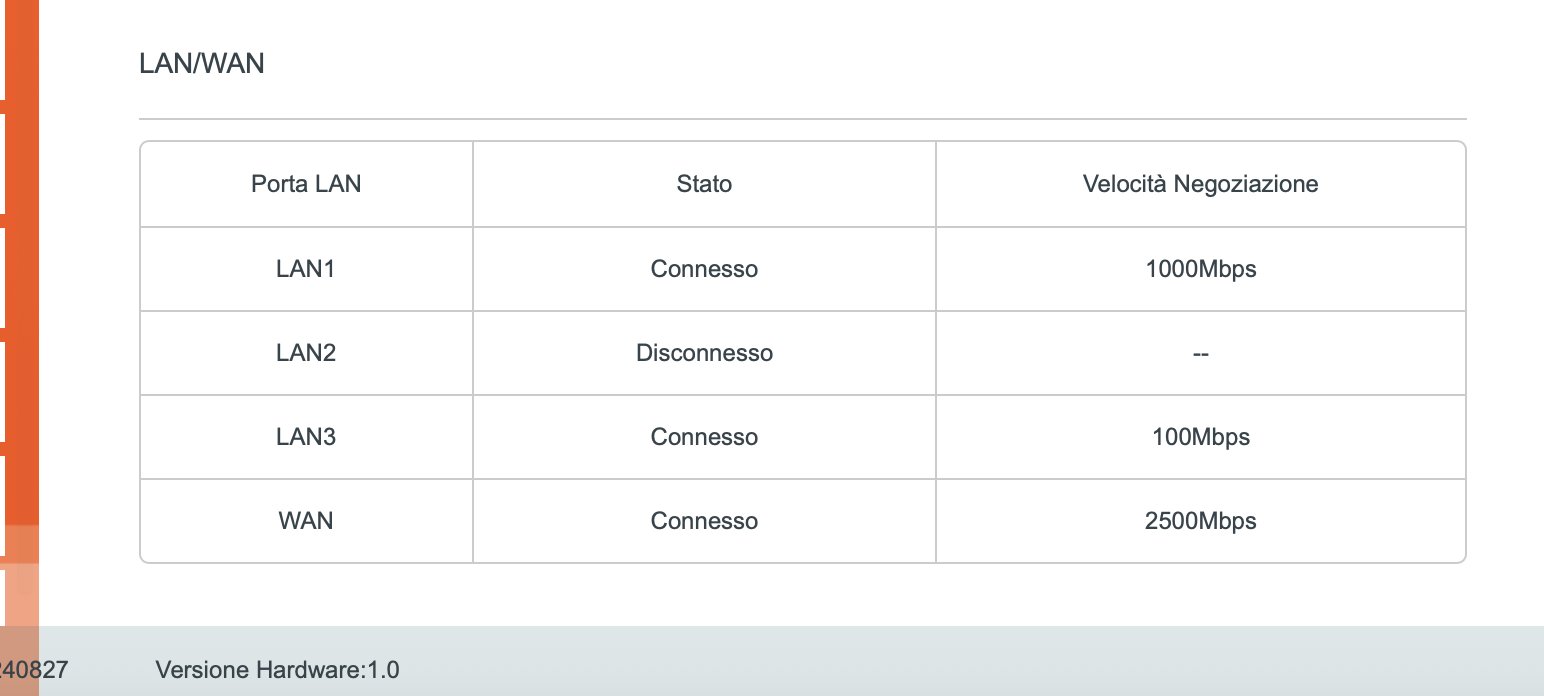The height and width of the screenshot is (696, 1544).
Task: Click the 100Mbps speed value
Action: click(x=1200, y=437)
